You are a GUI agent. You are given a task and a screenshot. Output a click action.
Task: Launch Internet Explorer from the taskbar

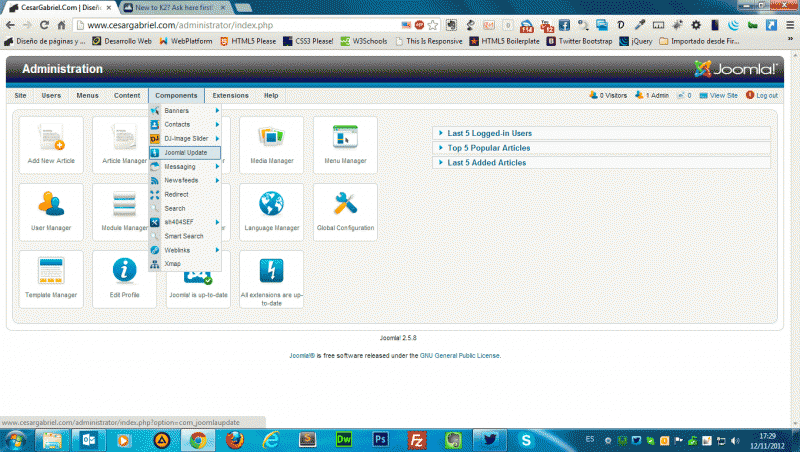[271, 440]
